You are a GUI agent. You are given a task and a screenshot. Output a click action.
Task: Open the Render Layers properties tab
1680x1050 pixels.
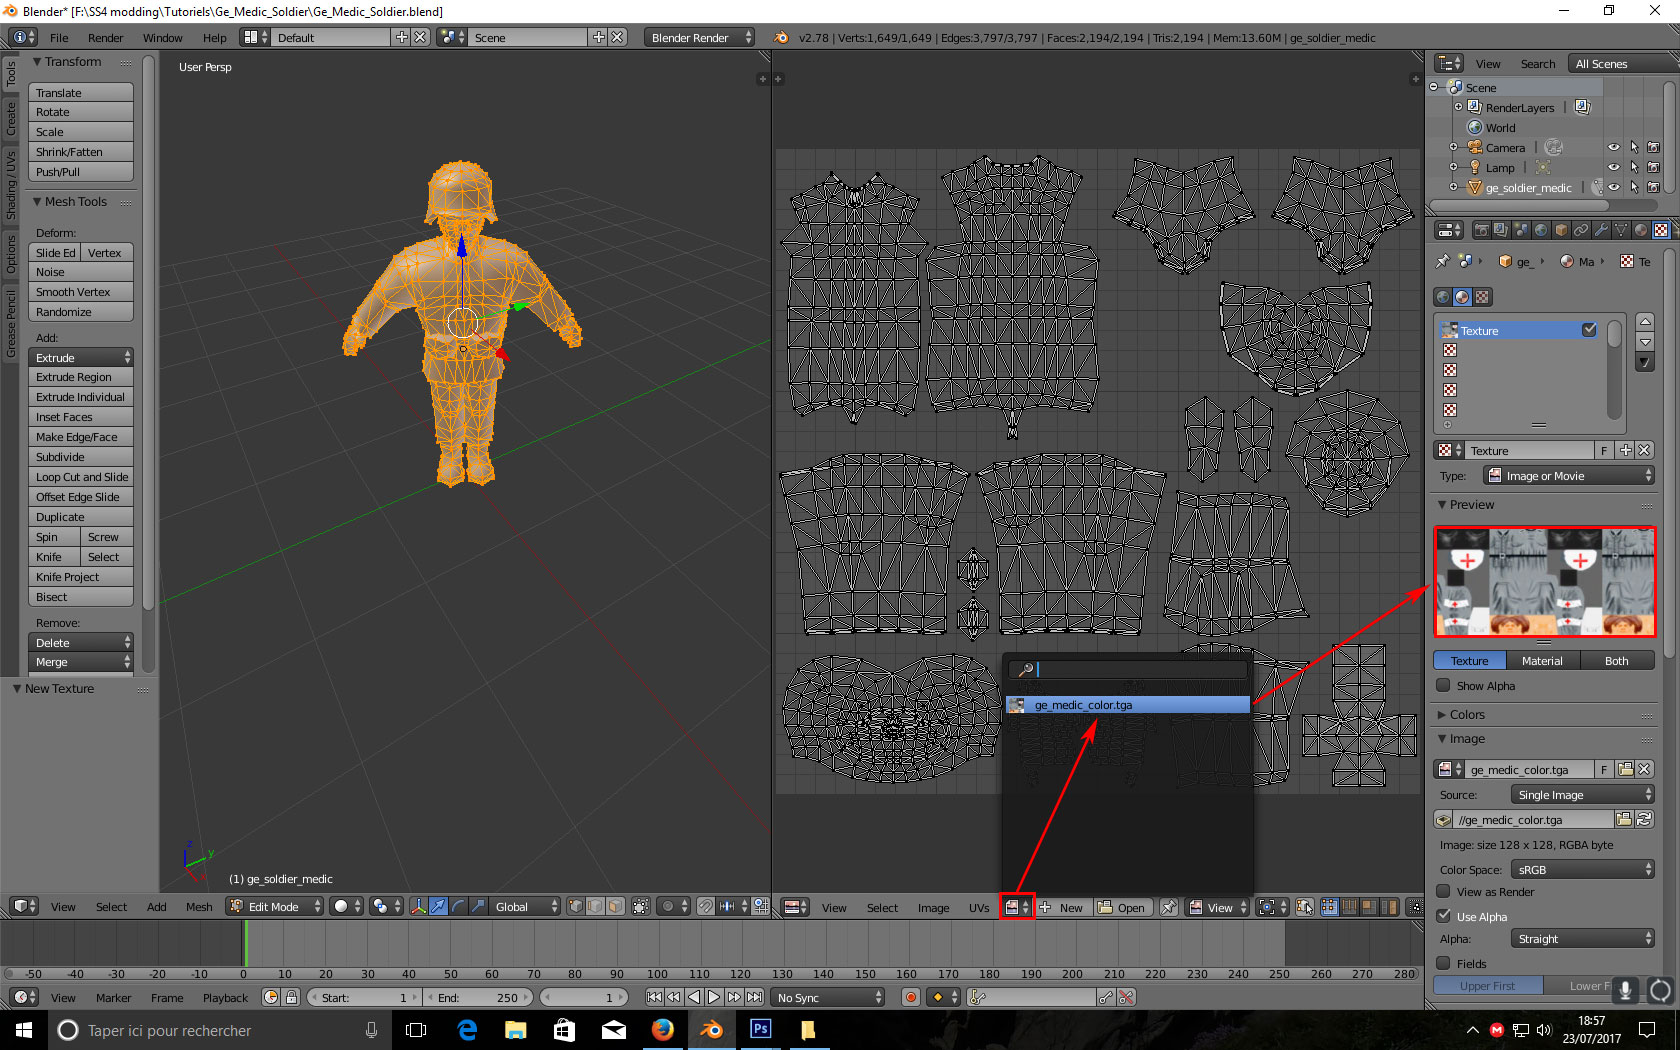1501,230
